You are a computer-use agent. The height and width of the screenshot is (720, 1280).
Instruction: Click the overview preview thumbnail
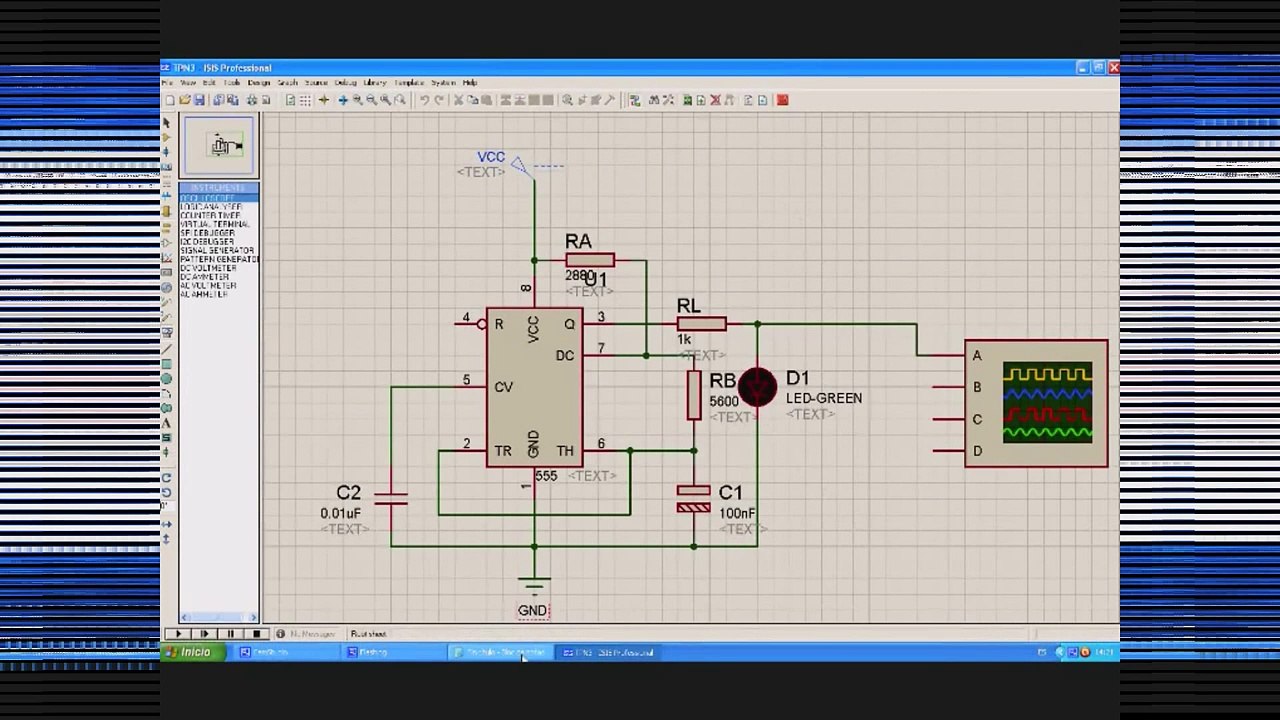click(x=219, y=146)
